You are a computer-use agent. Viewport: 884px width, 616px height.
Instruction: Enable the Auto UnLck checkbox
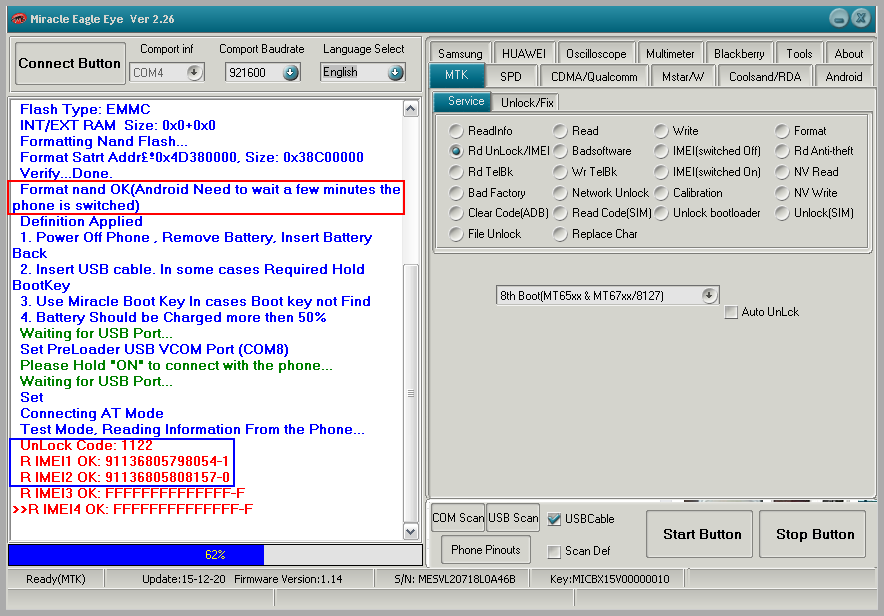(731, 312)
